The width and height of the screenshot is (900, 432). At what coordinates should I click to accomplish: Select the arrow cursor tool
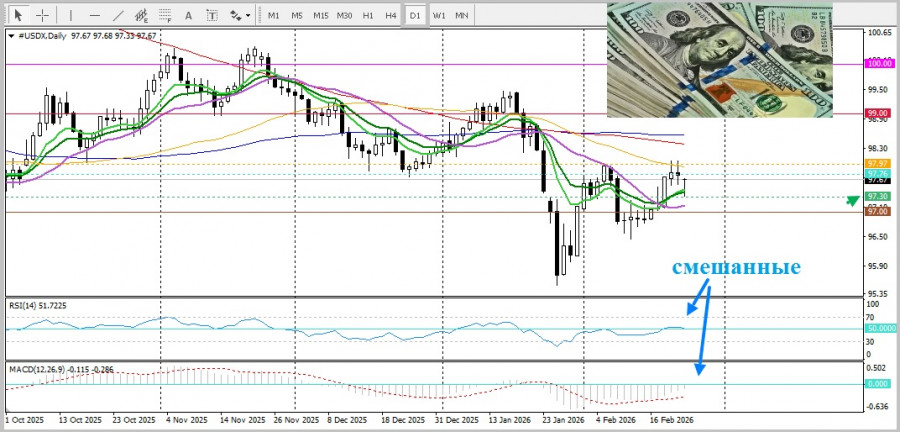[17, 15]
